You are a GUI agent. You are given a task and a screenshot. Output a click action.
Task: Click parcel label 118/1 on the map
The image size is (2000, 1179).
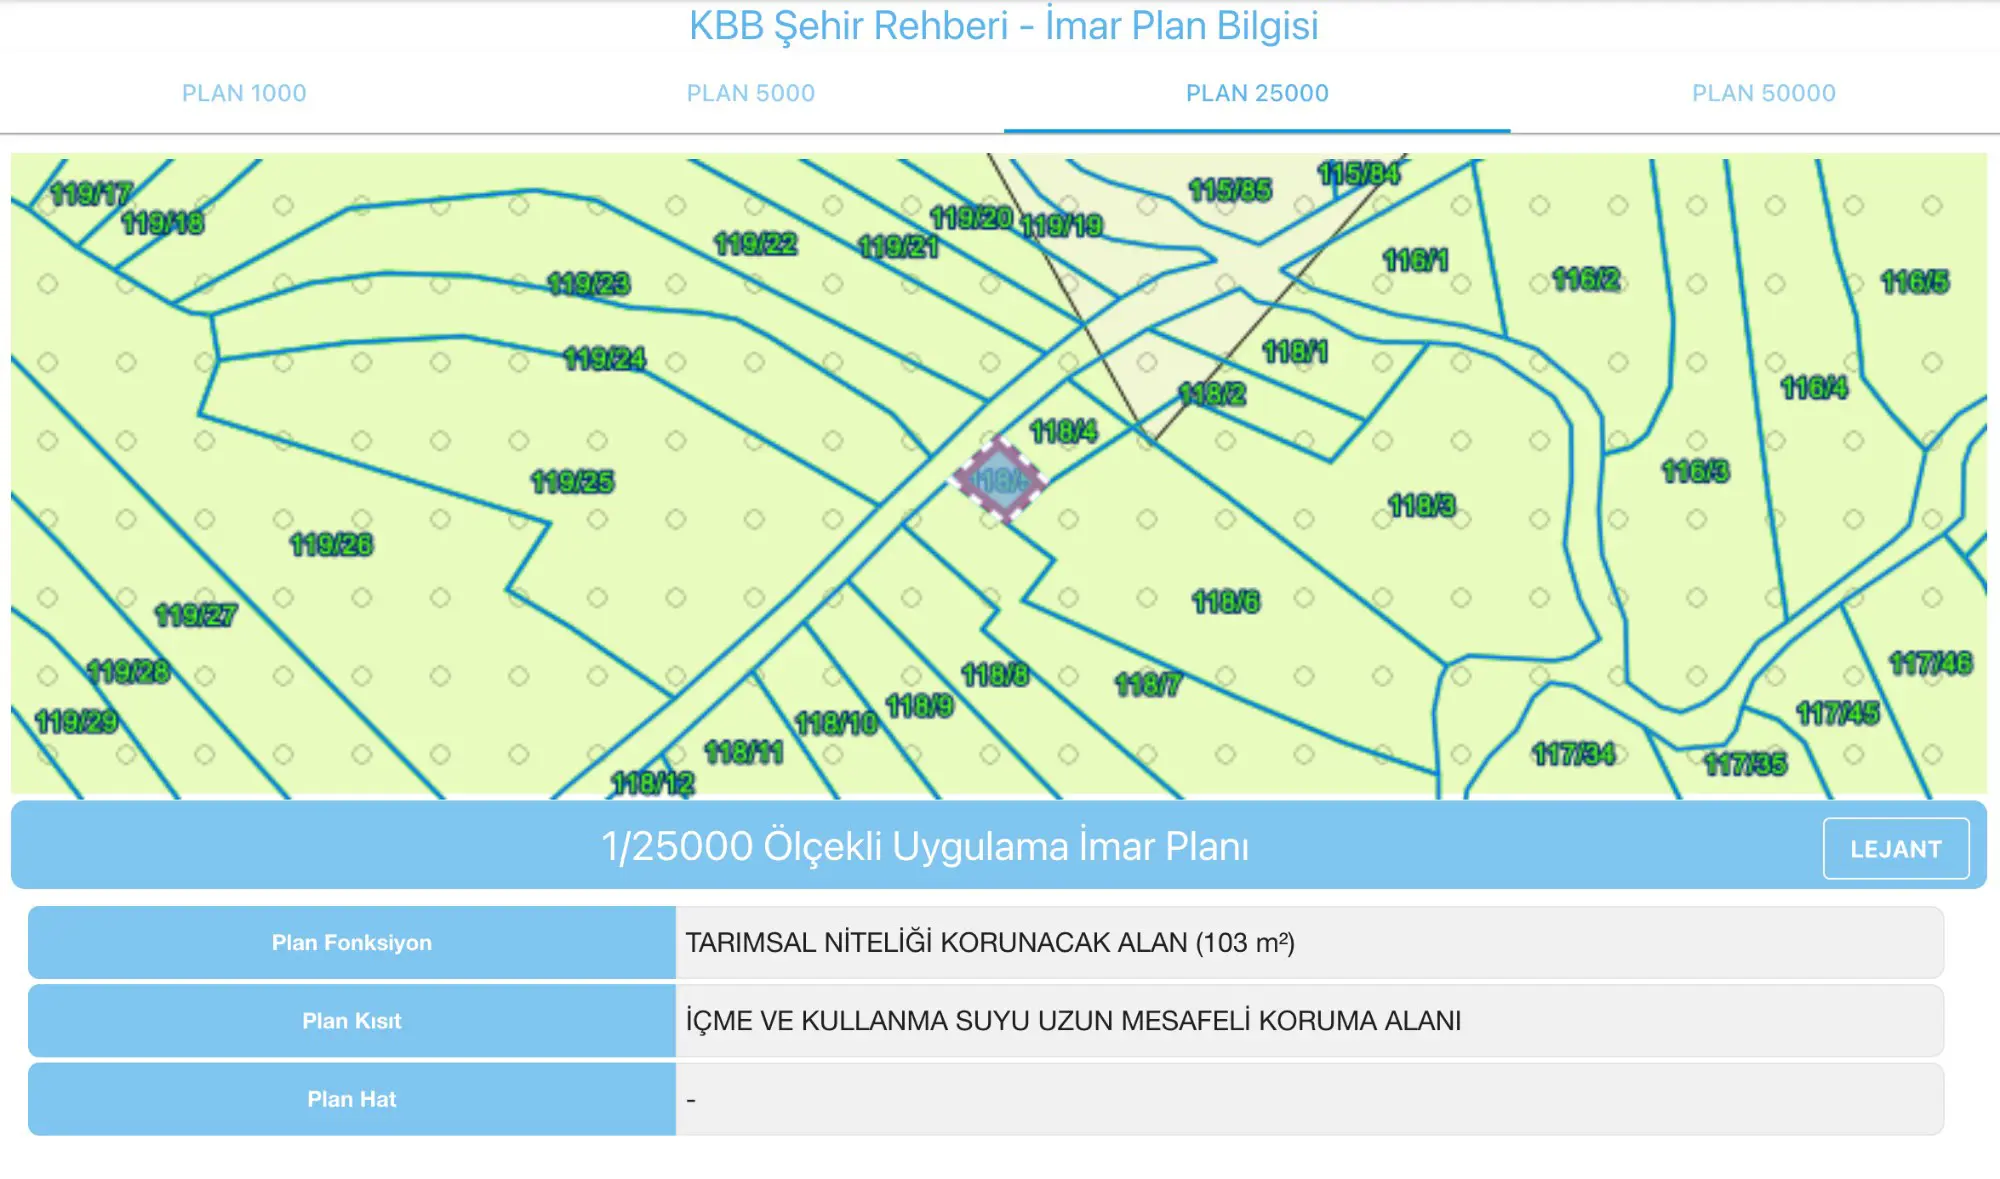tap(1295, 351)
